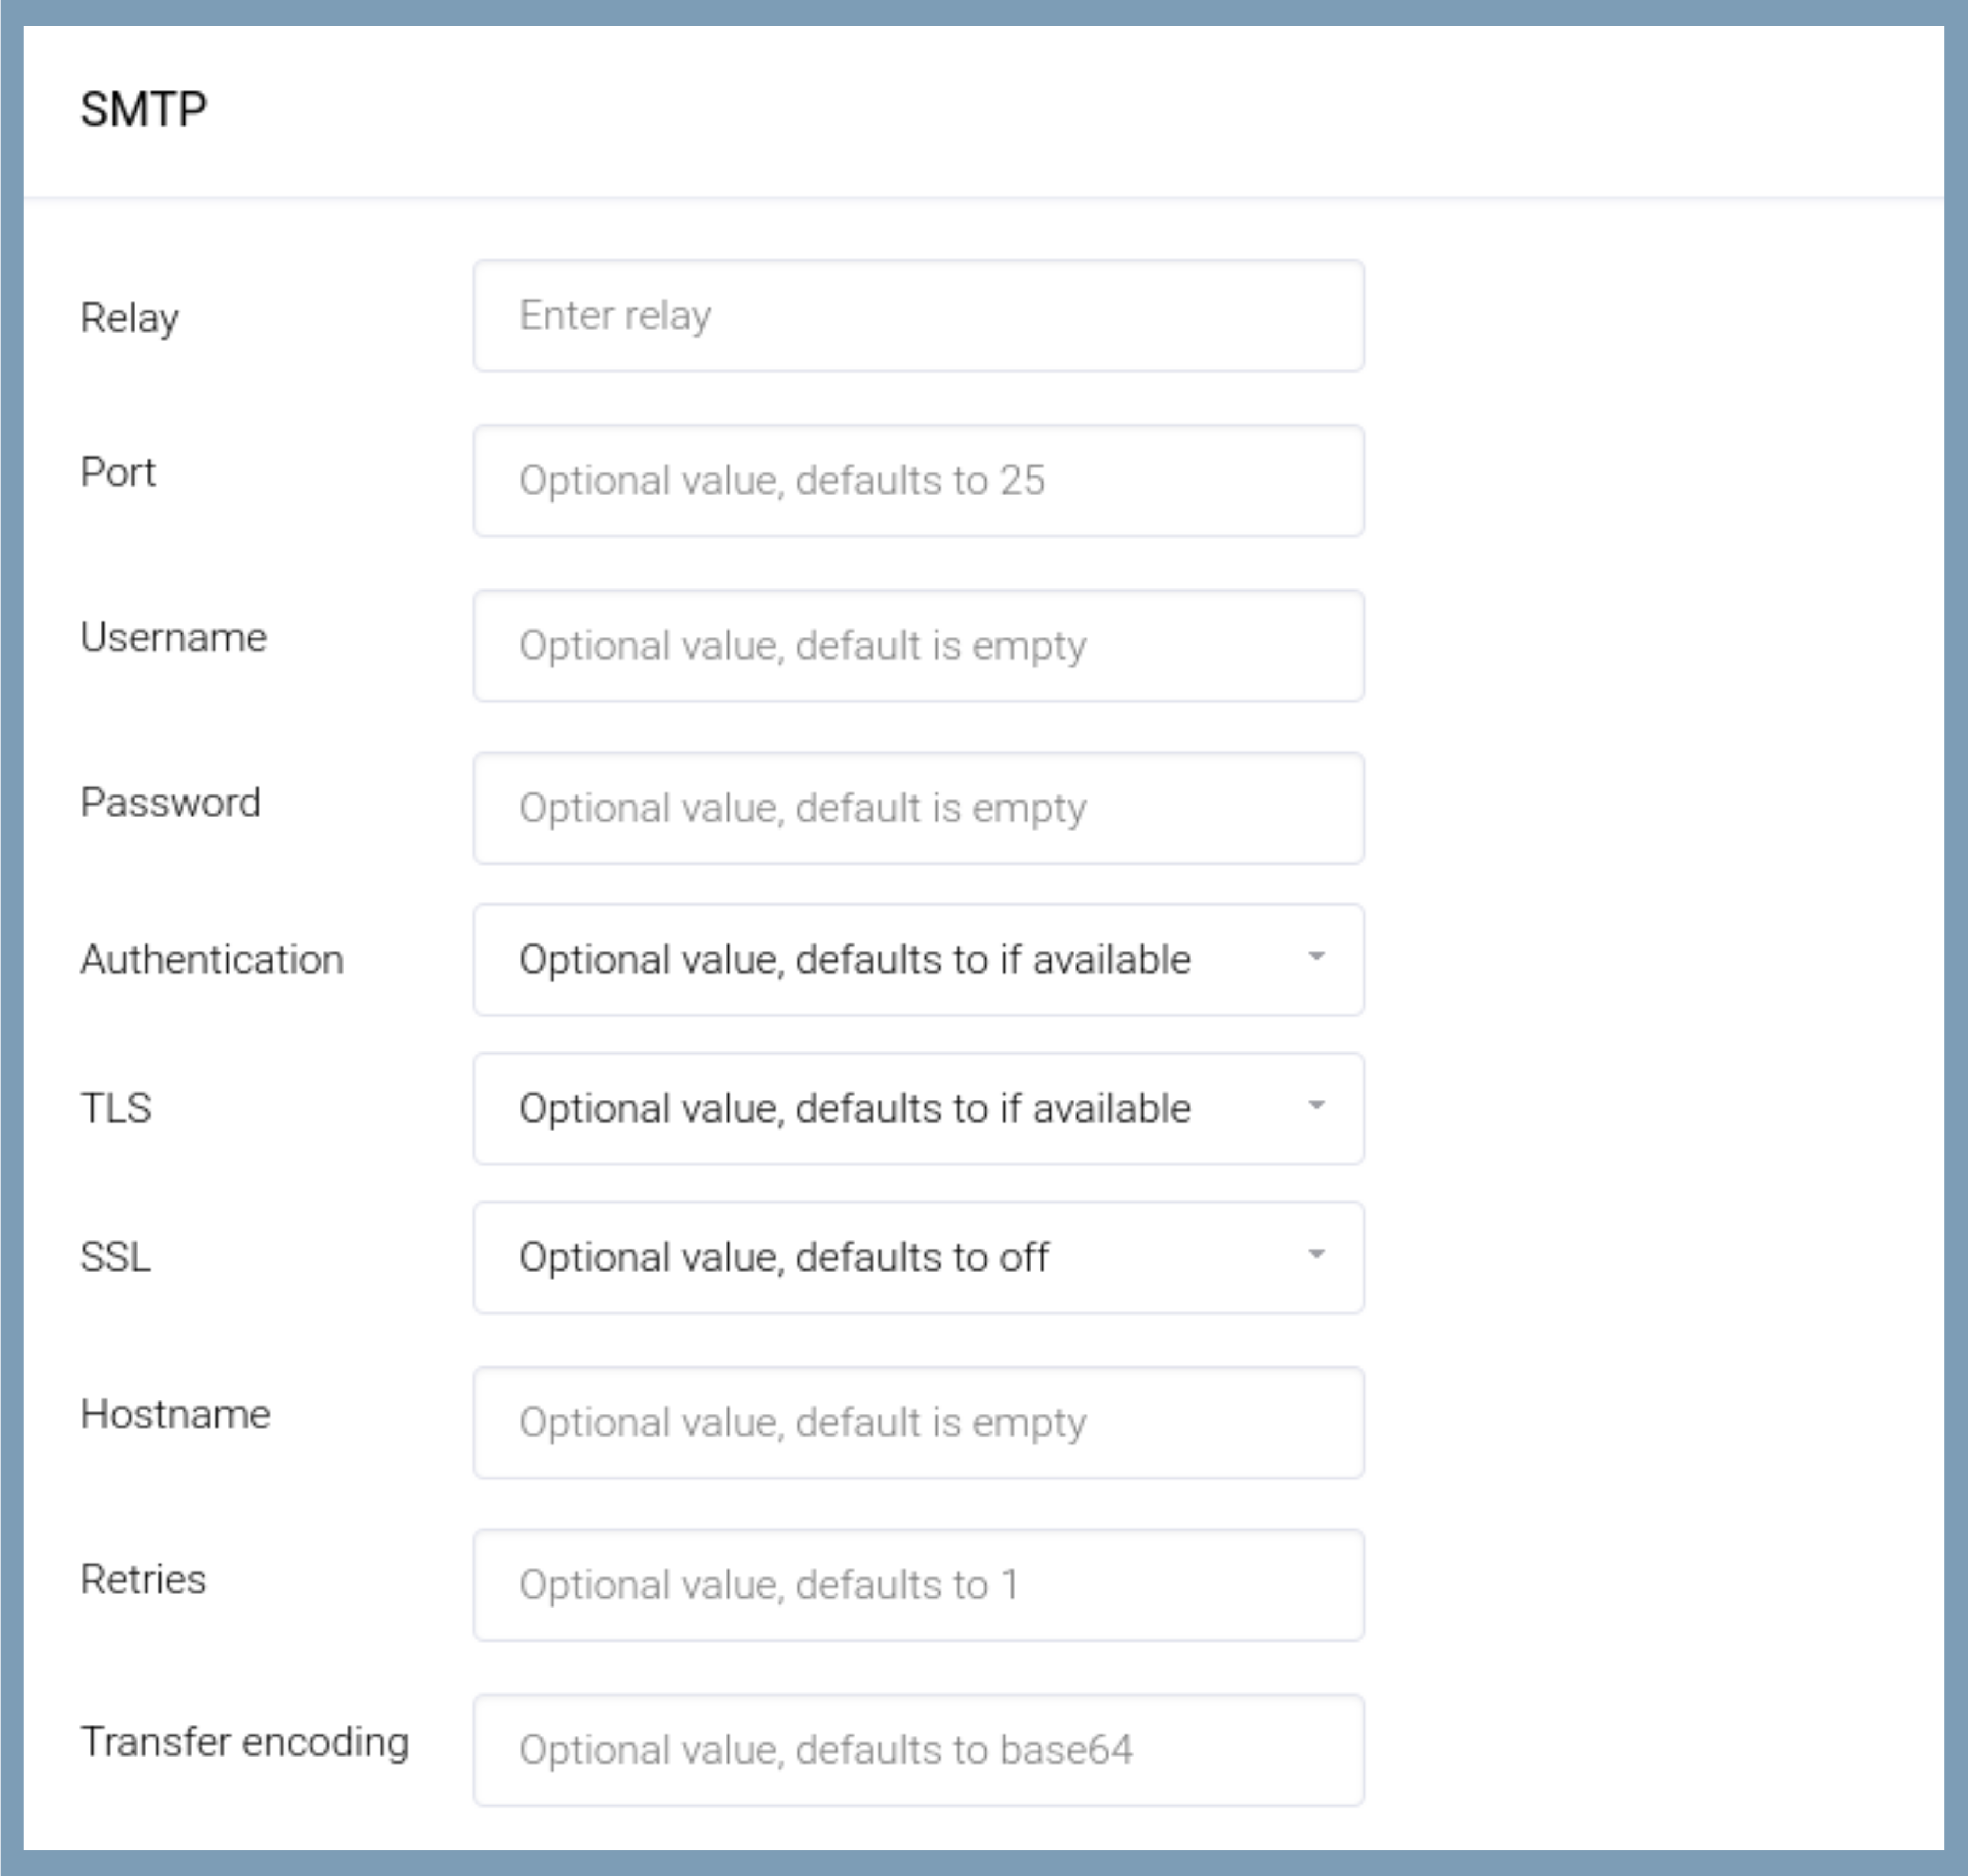The image size is (1968, 1876).
Task: Click the Retries label text
Action: point(143,1580)
